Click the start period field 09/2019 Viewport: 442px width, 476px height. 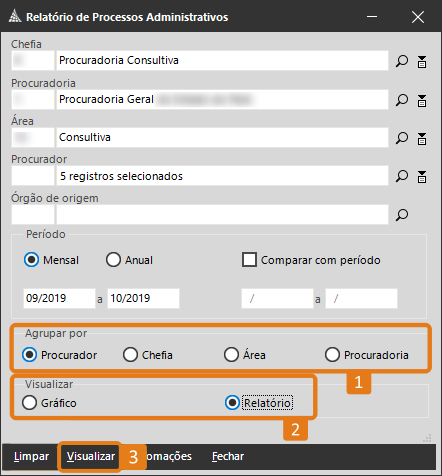(x=59, y=298)
